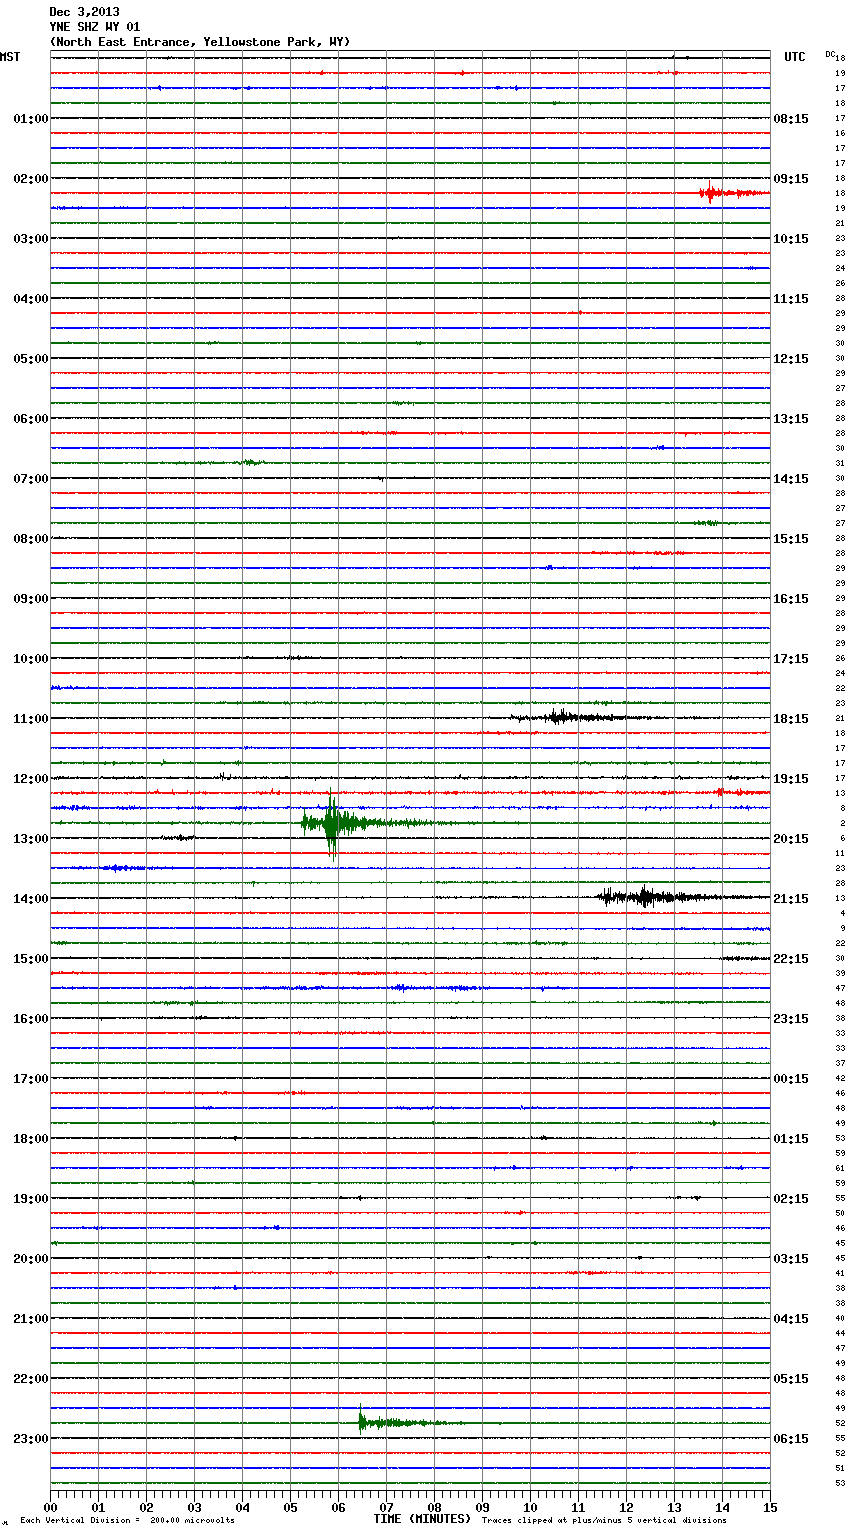Click the North East Entrance location caption
This screenshot has width=850, height=1534.
[200, 42]
